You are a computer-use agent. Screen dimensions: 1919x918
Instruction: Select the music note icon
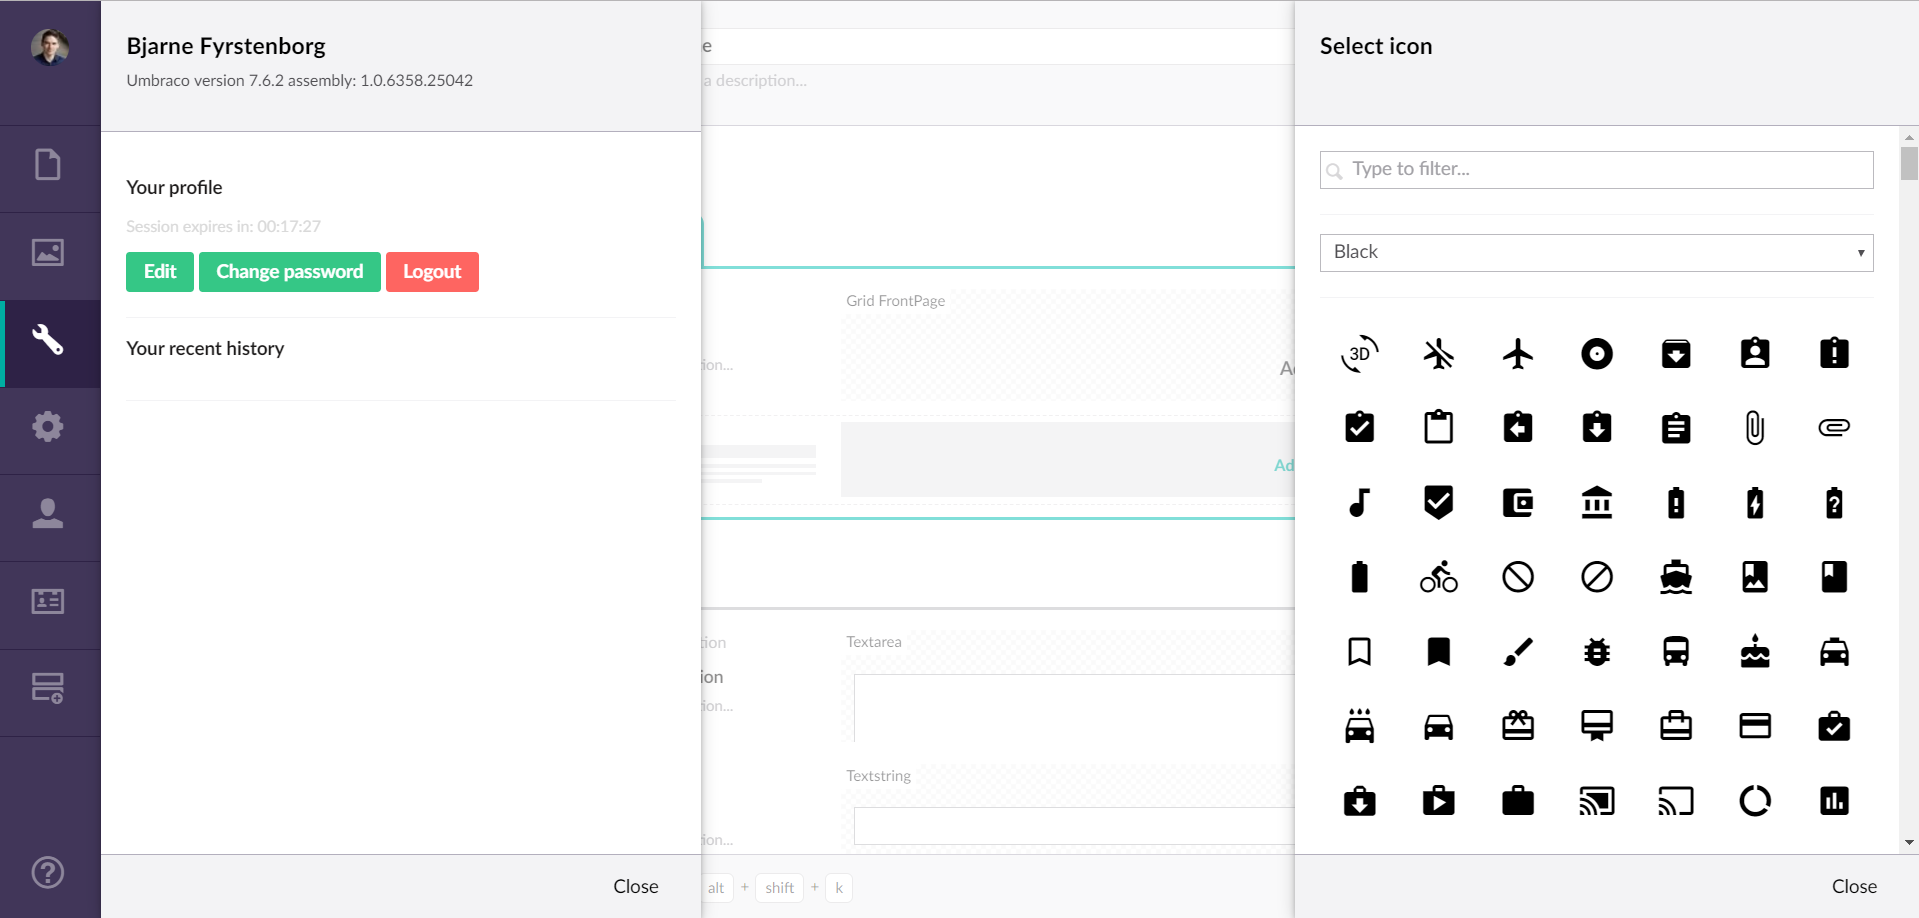coord(1359,502)
